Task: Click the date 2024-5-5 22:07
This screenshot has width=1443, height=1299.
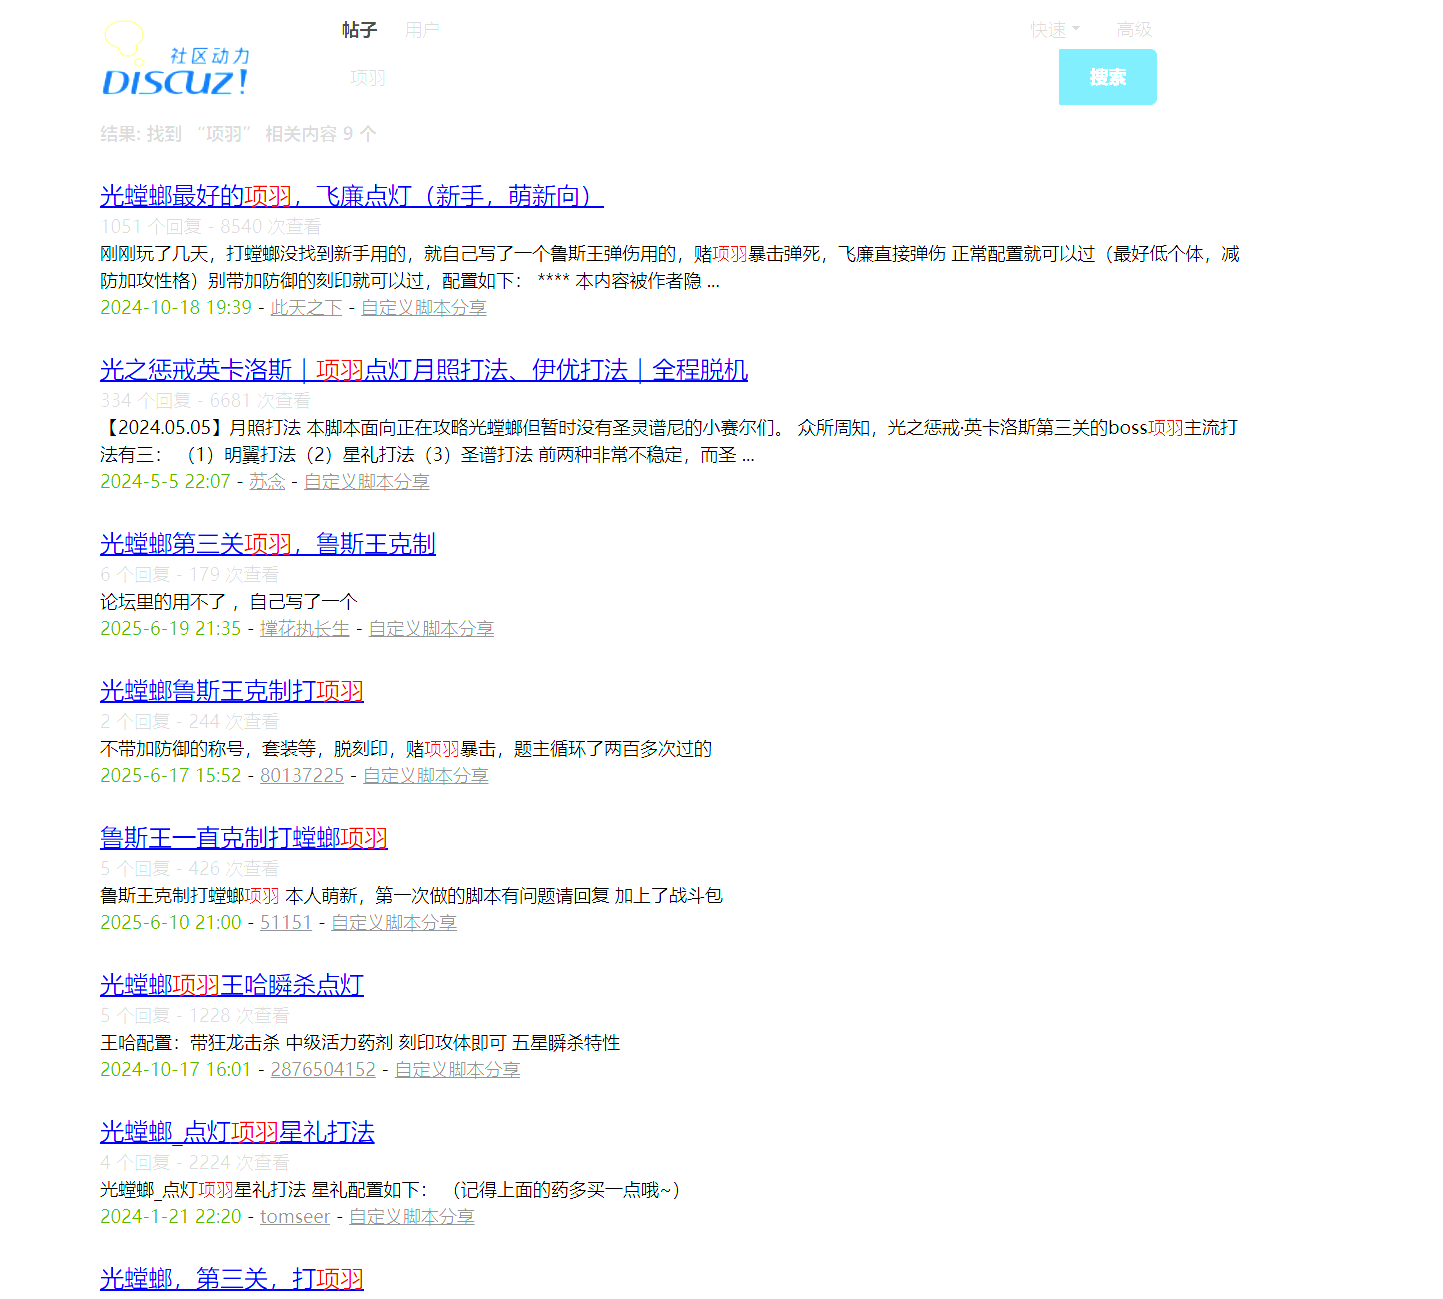Action: 165,482
